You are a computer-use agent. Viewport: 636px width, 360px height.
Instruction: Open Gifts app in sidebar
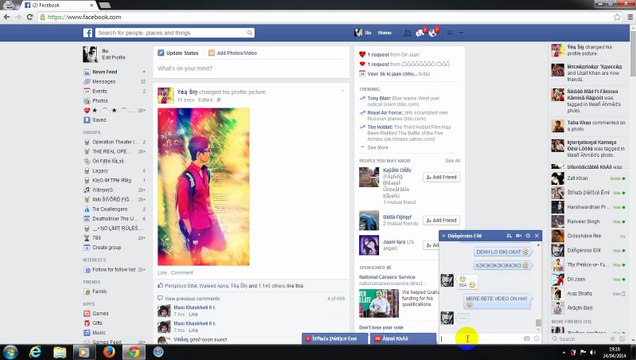[97, 323]
